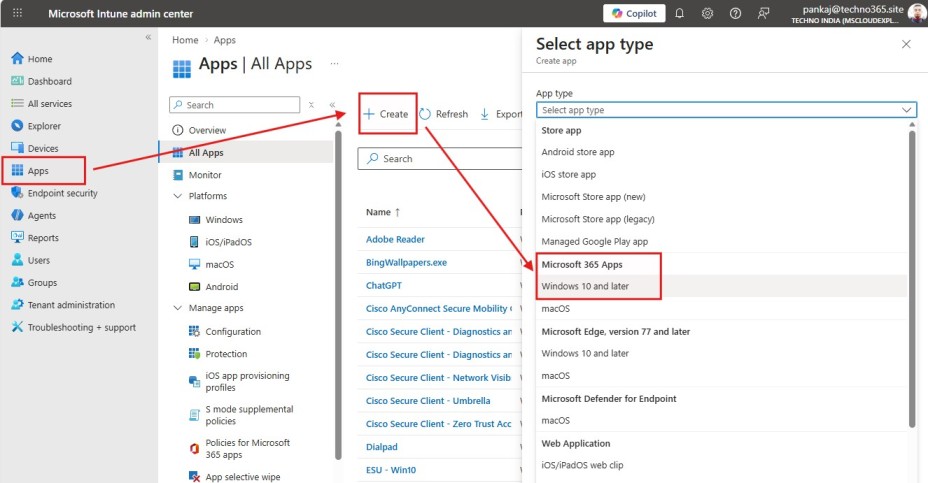Image resolution: width=928 pixels, height=483 pixels.
Task: Close the Select app type panel
Action: point(906,44)
